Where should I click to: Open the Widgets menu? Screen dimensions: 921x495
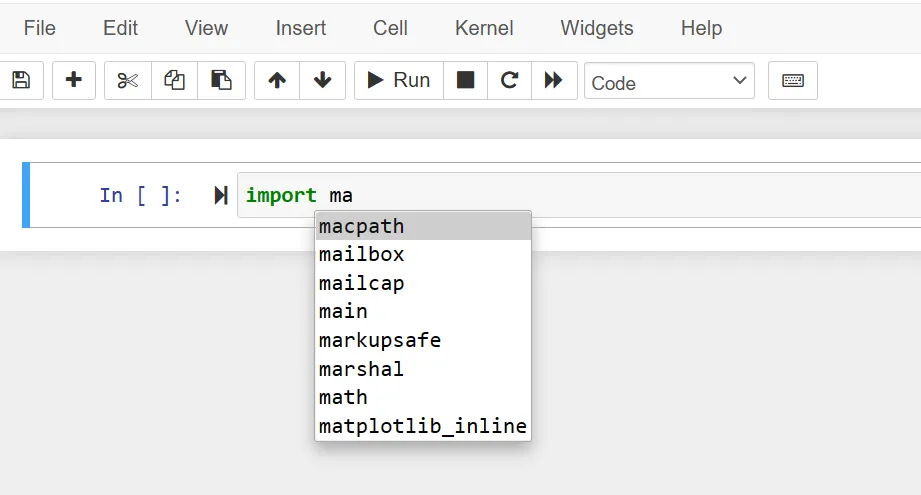coord(597,28)
